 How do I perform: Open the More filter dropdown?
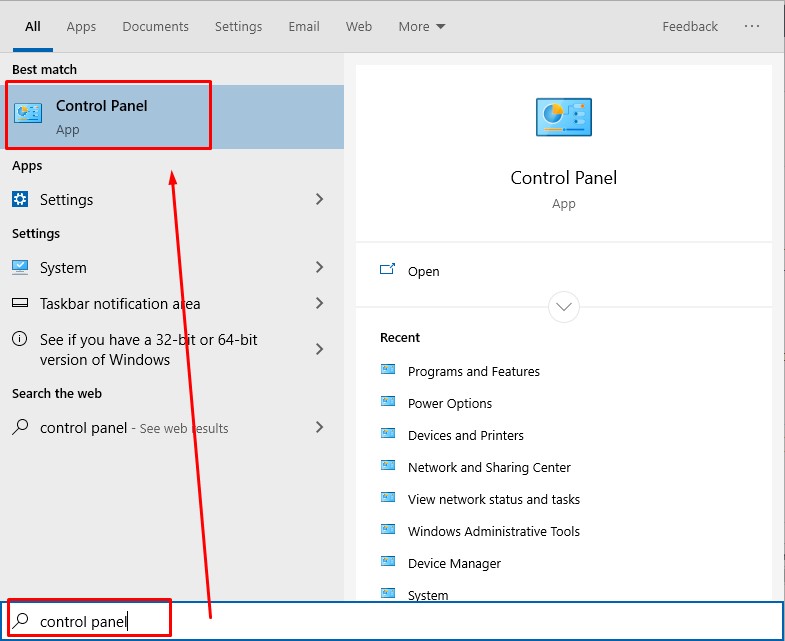422,27
